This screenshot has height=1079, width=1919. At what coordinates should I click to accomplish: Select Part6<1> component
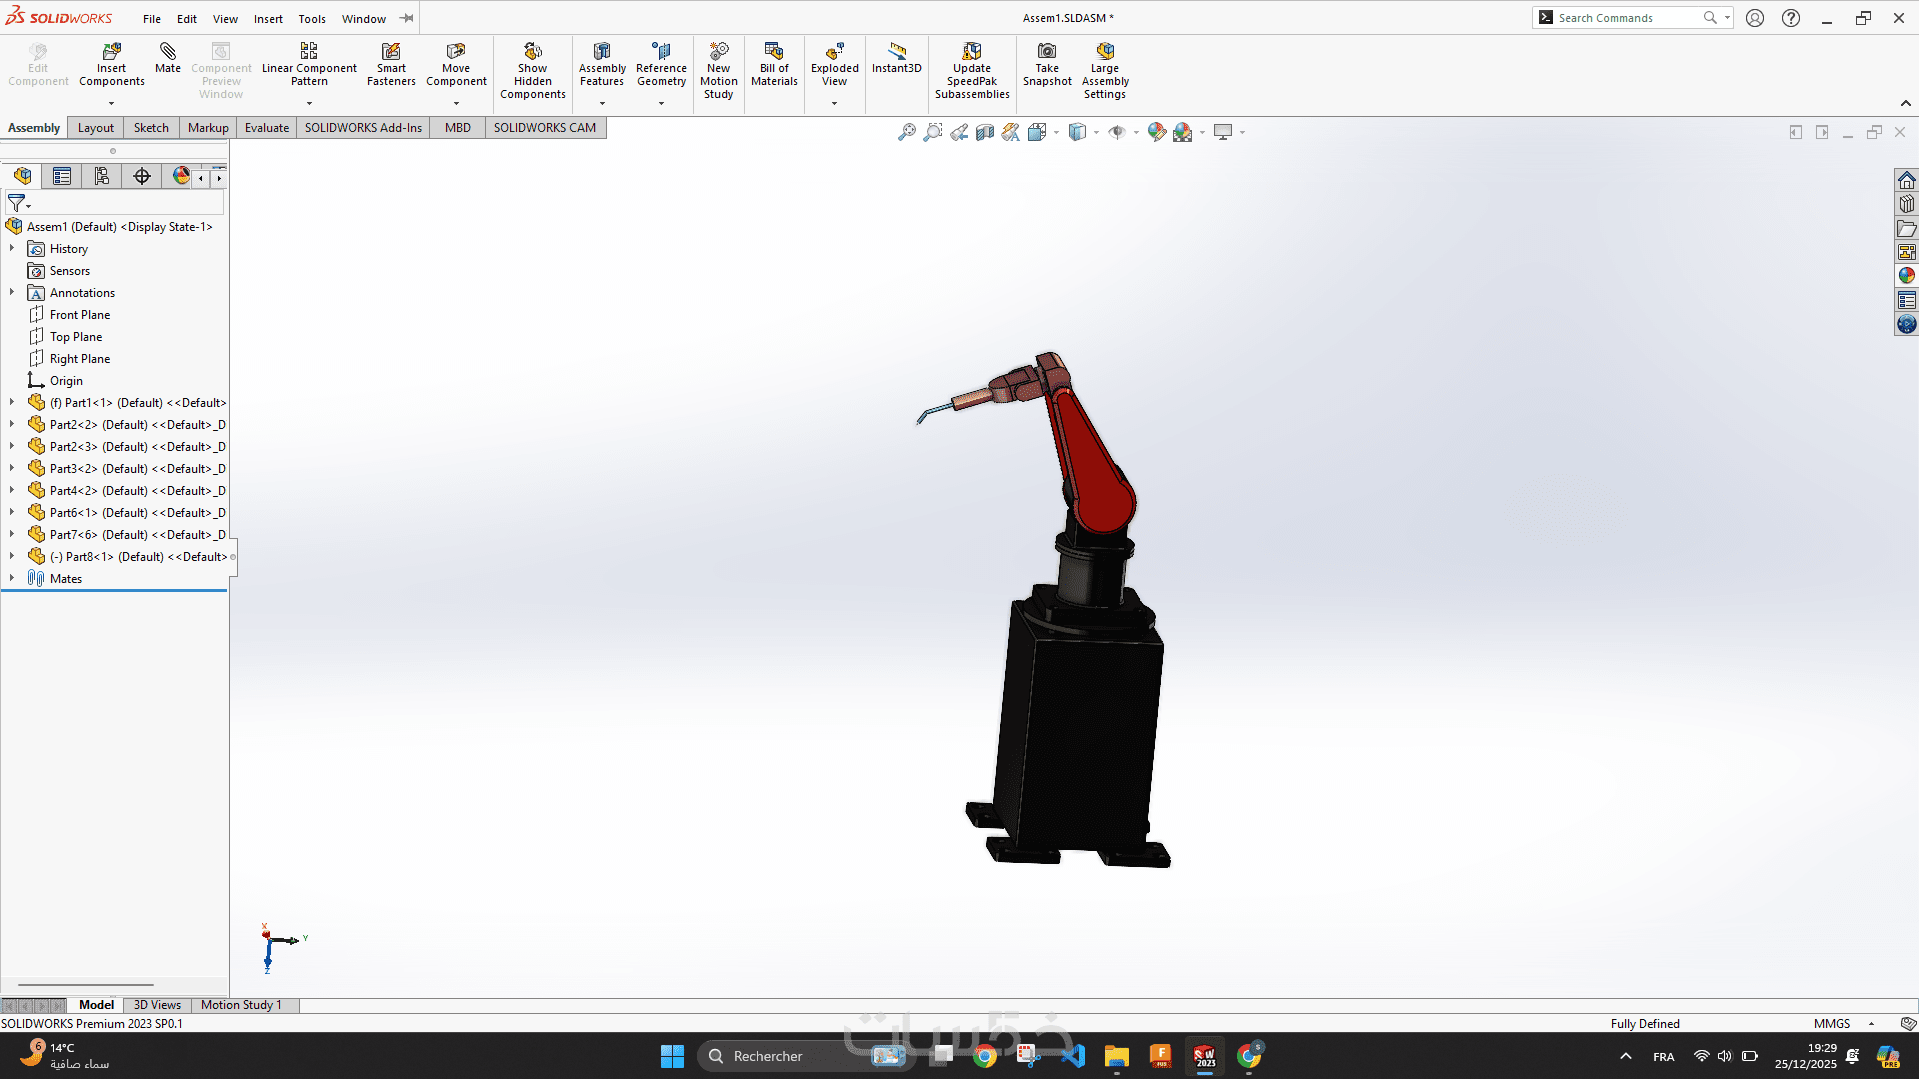click(x=137, y=512)
